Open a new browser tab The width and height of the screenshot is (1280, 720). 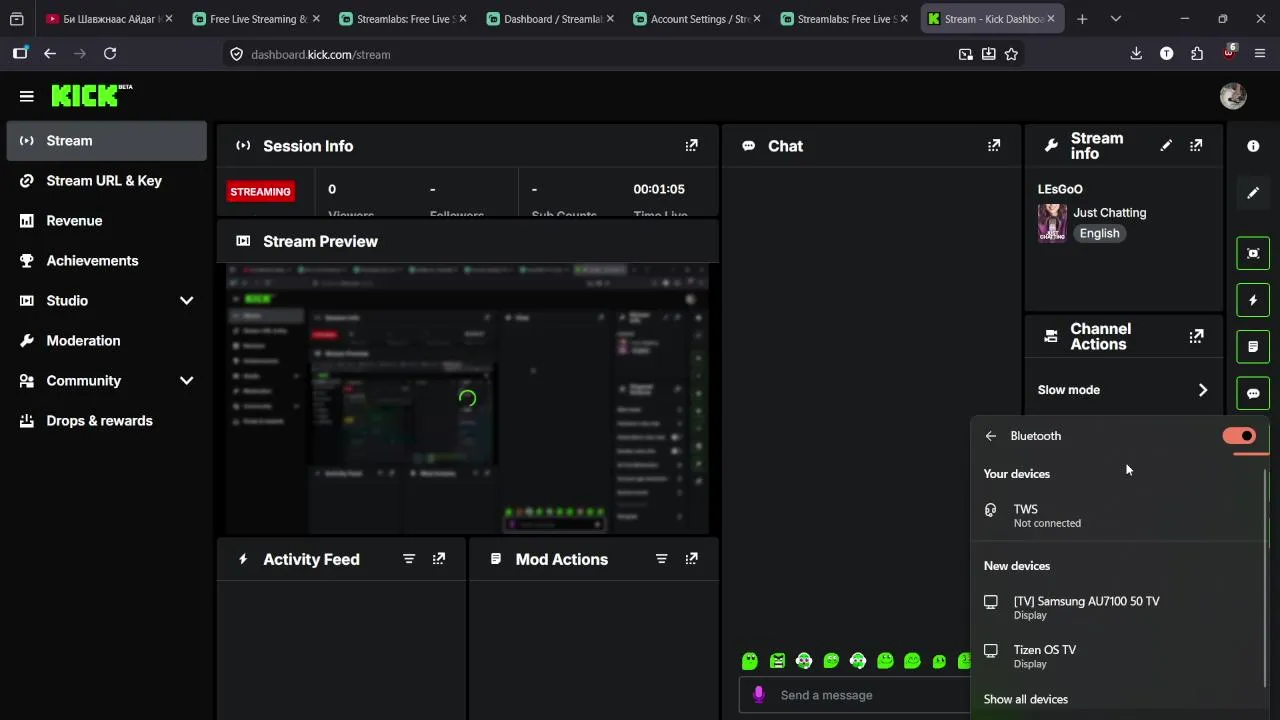(x=1082, y=19)
